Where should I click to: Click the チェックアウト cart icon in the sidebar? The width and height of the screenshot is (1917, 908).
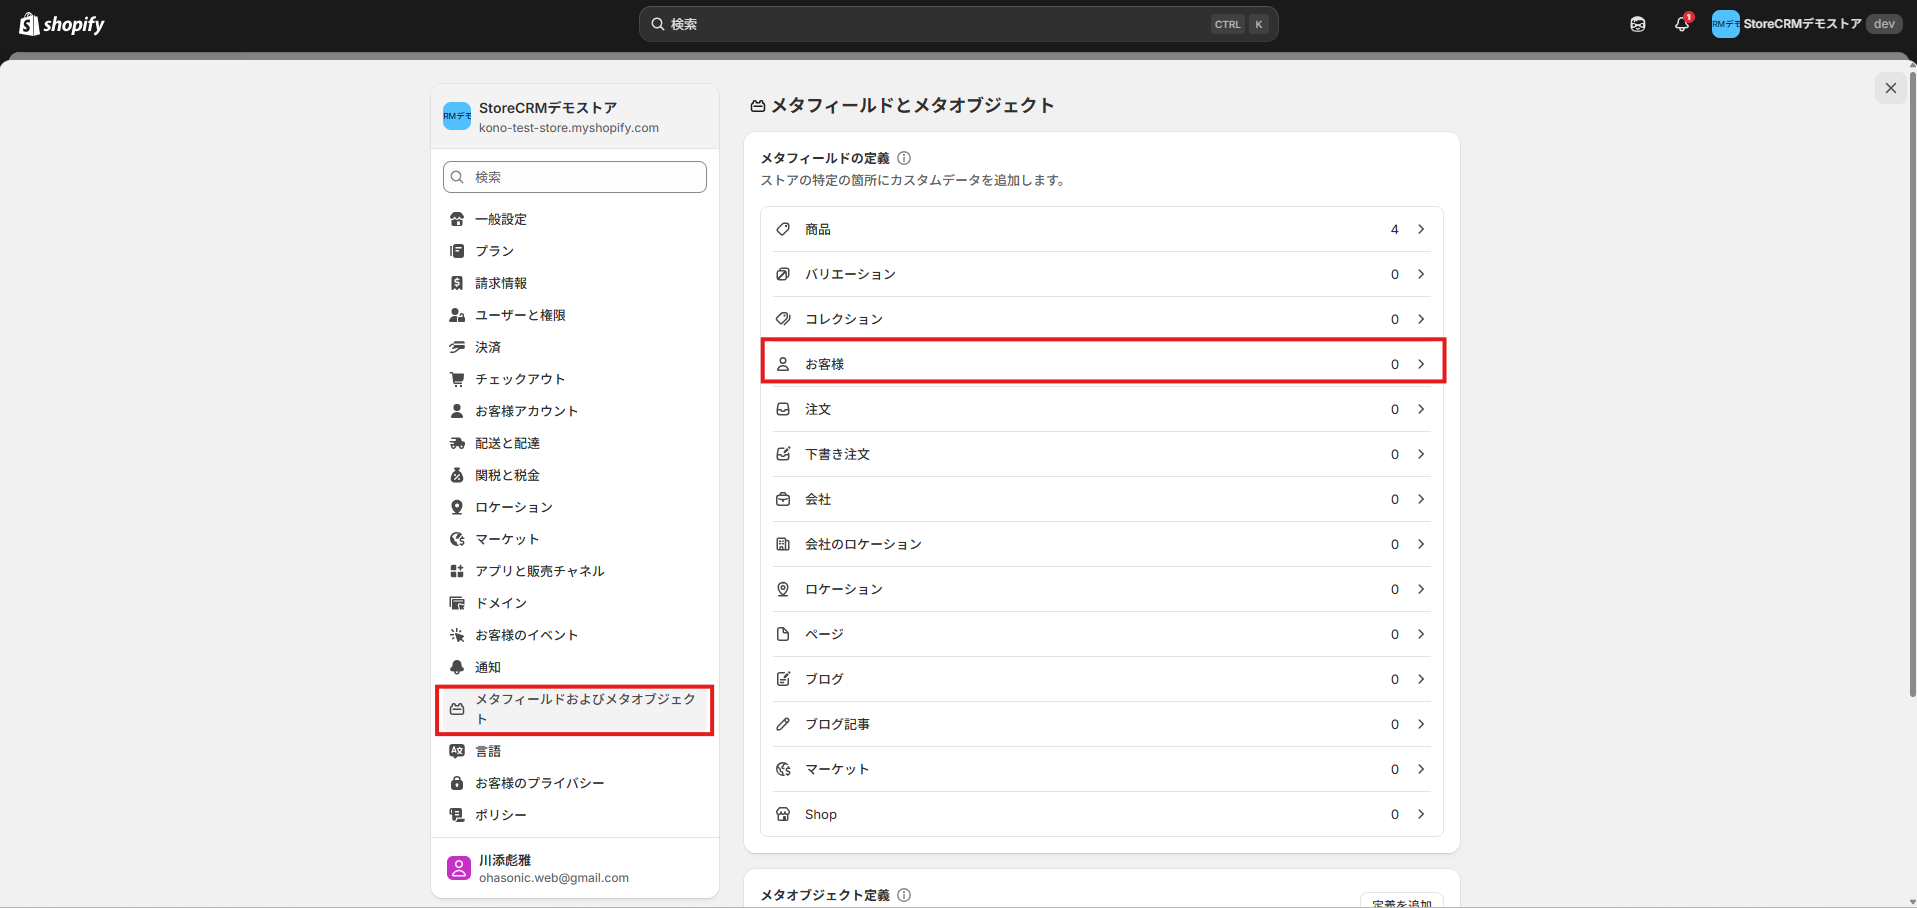coord(457,379)
